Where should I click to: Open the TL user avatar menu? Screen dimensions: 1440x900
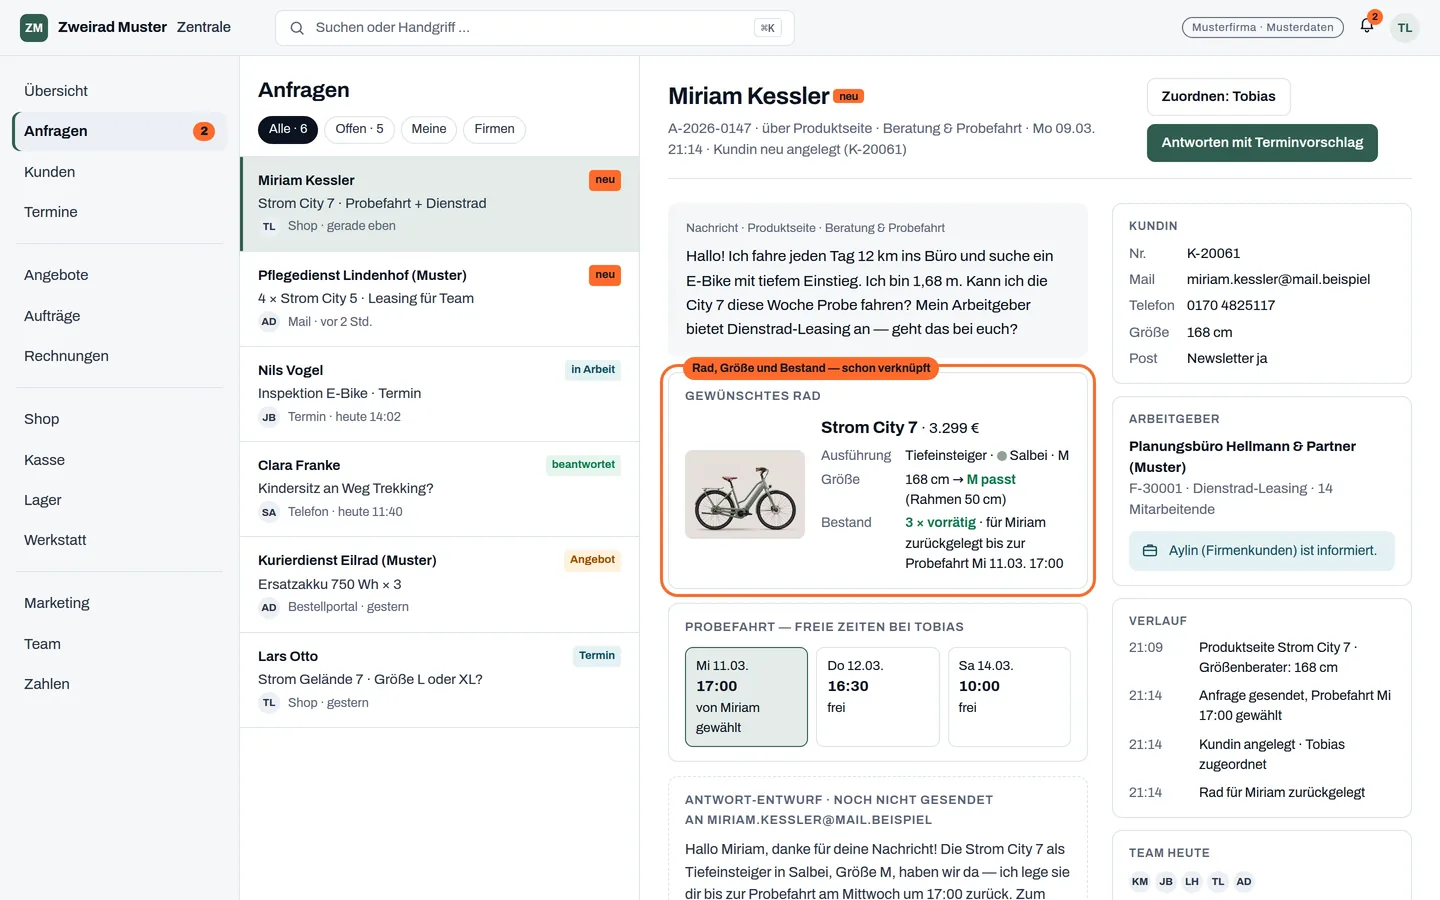tap(1405, 28)
